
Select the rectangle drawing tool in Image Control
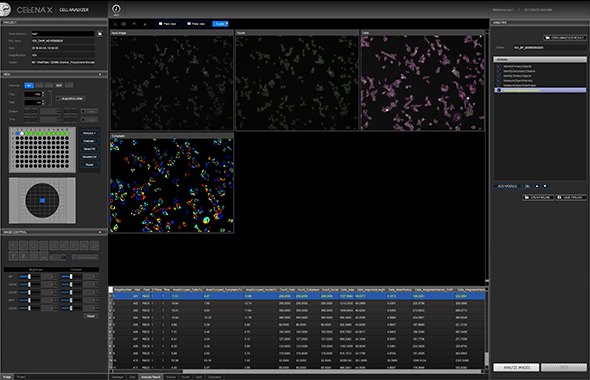pyautogui.click(x=44, y=245)
